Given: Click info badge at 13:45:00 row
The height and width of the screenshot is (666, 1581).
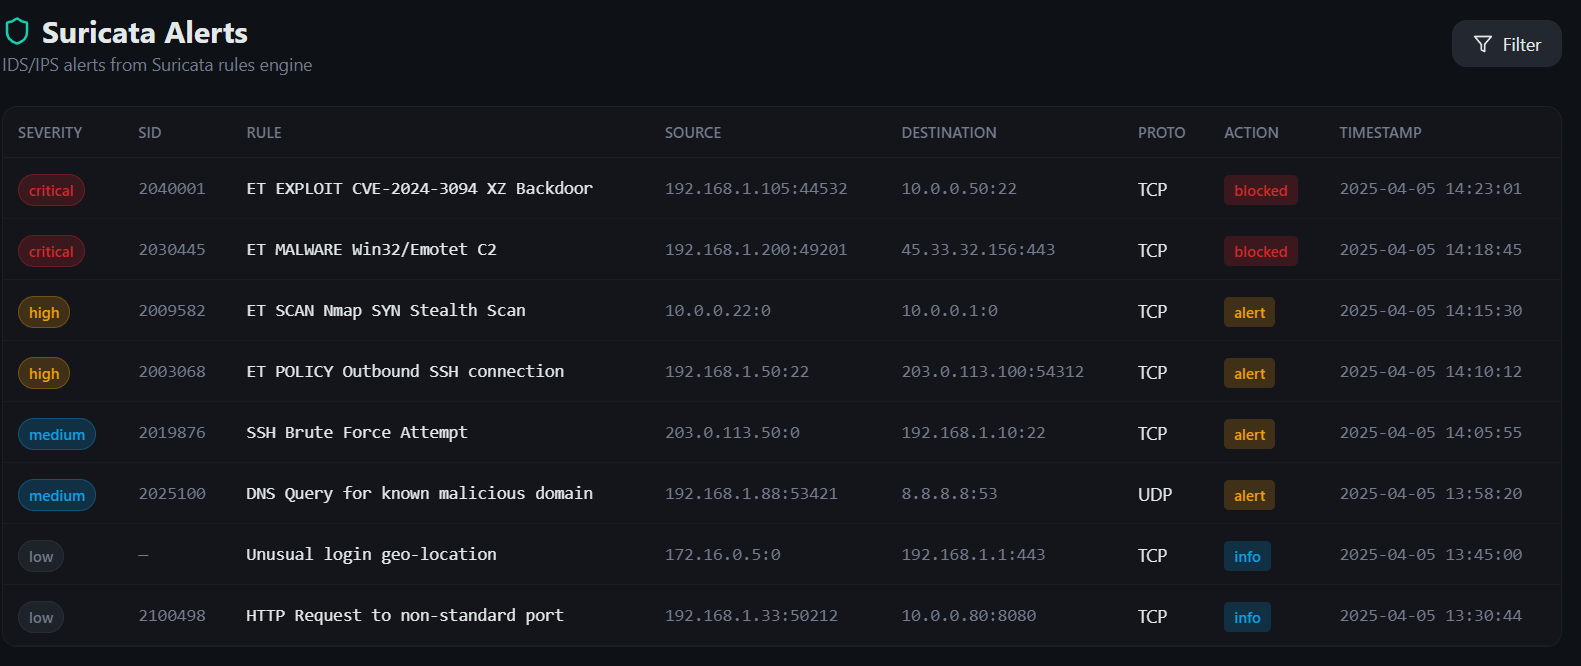Looking at the screenshot, I should click(x=1247, y=556).
